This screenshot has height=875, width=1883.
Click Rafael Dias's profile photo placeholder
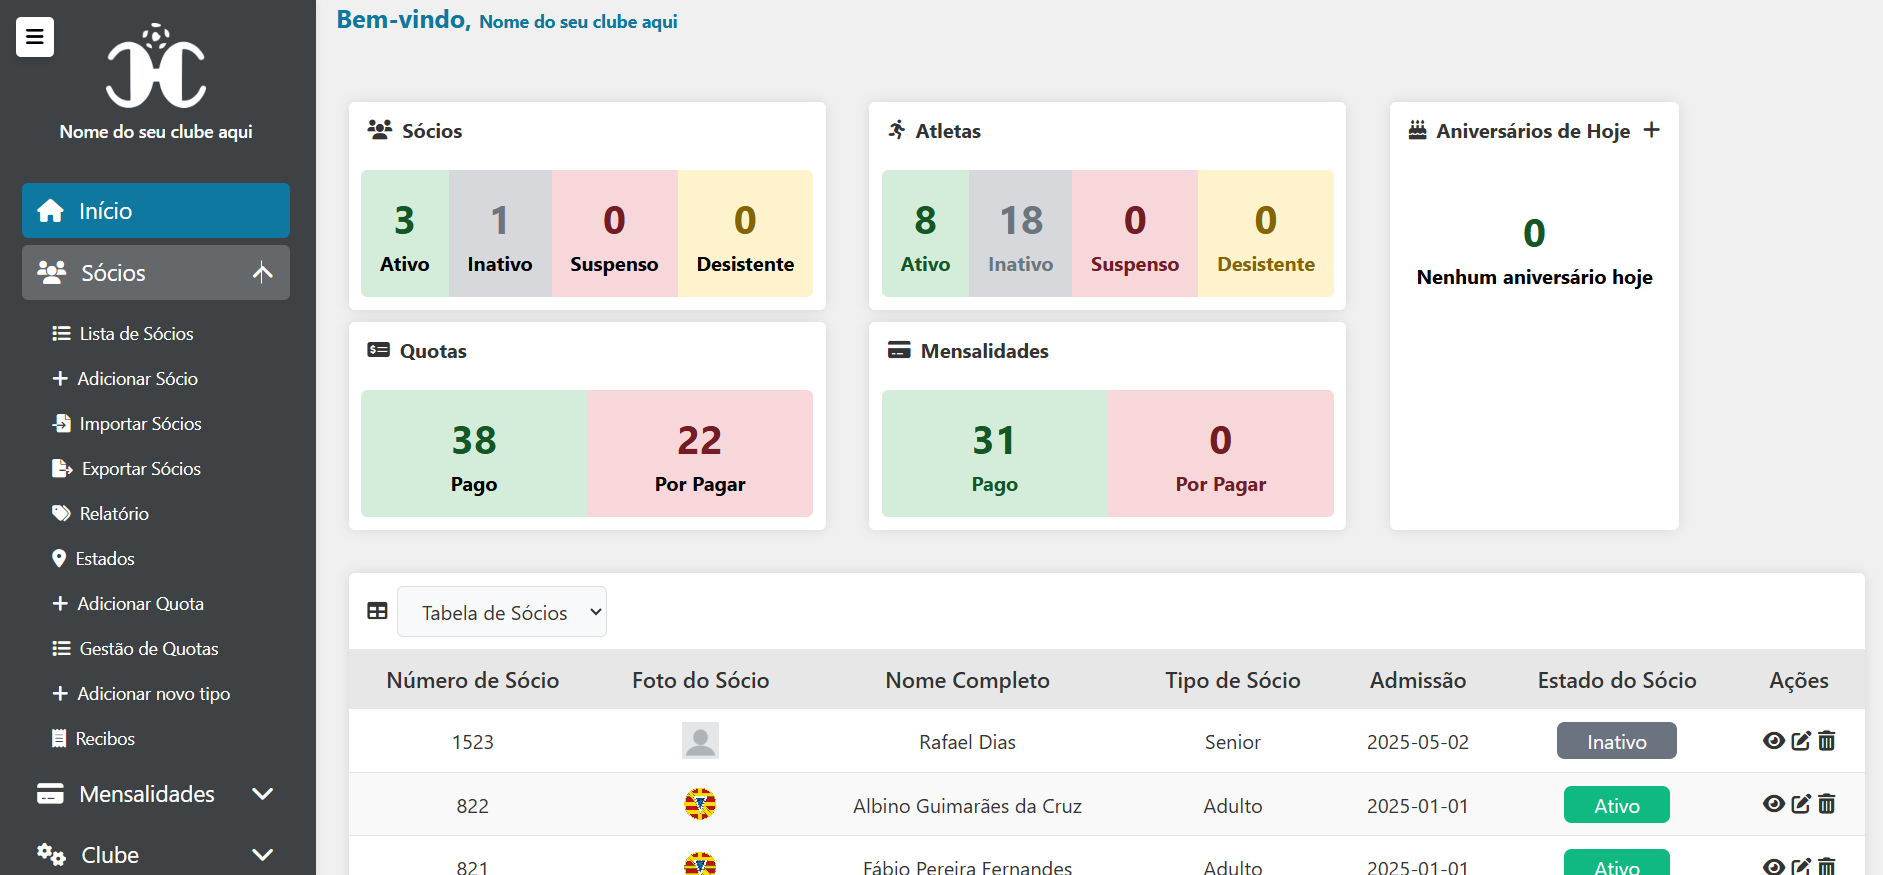(x=700, y=741)
